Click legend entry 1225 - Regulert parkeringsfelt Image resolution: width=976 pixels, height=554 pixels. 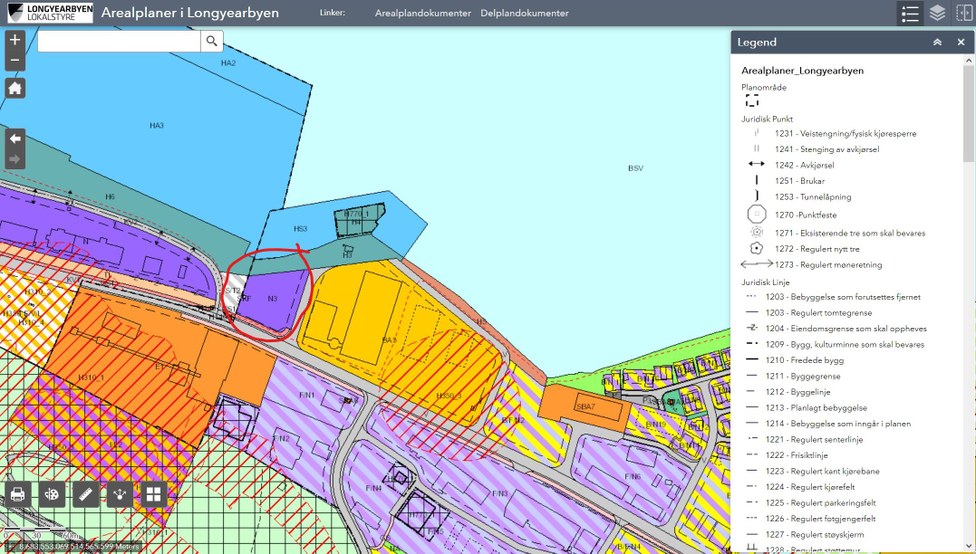click(820, 503)
